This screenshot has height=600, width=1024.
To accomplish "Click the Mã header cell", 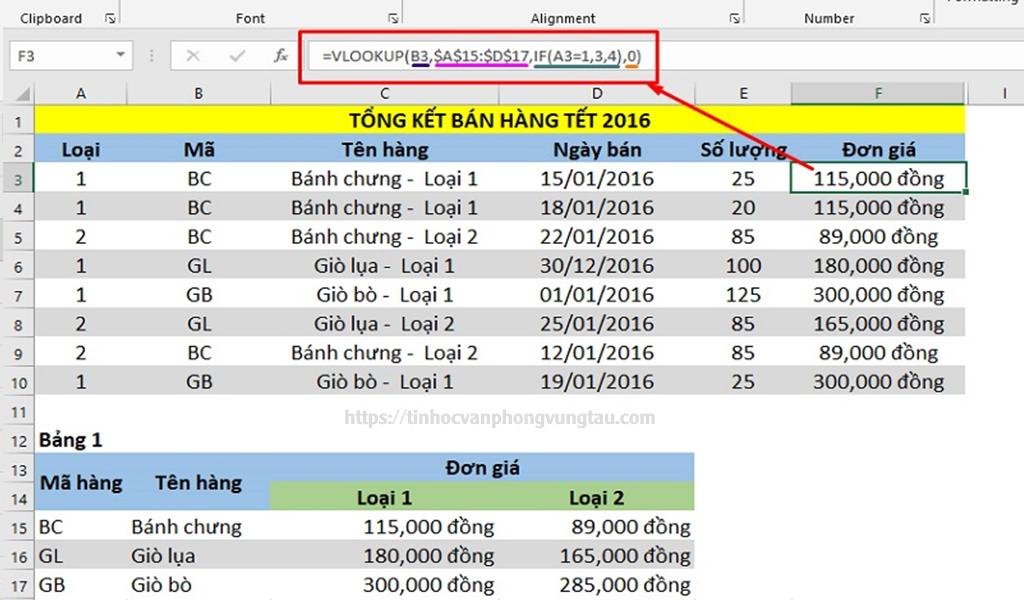I will click(x=199, y=150).
